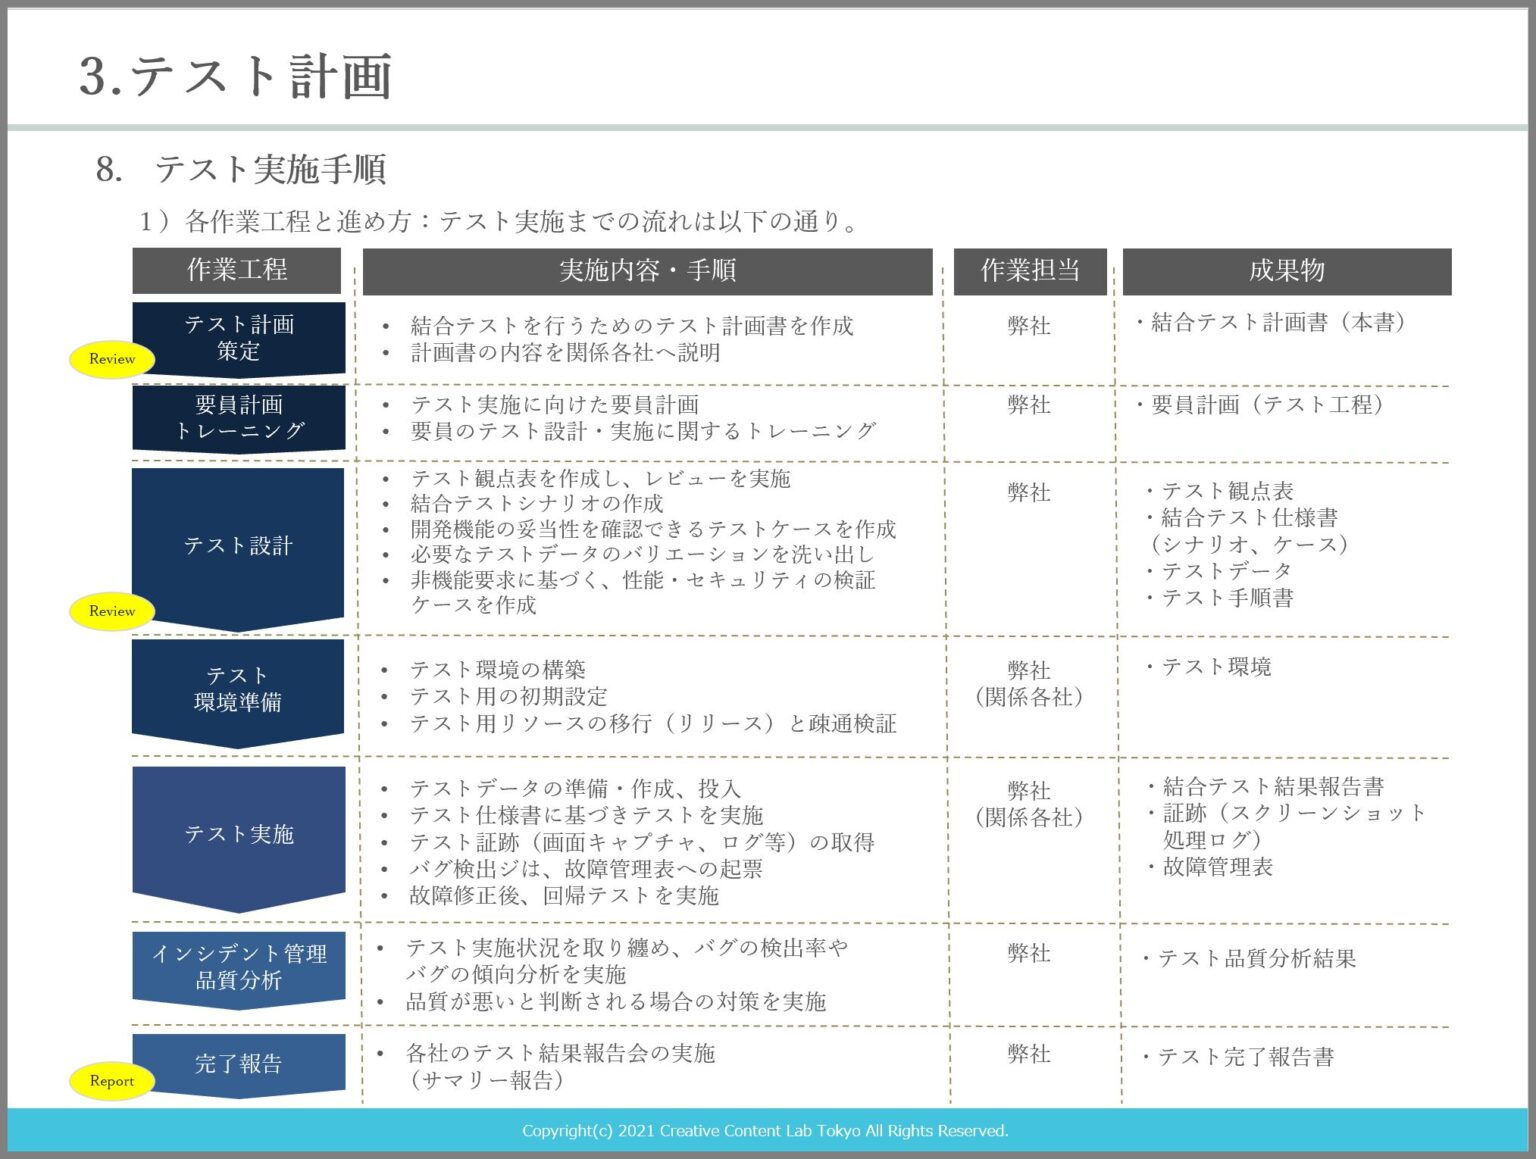
Task: Select deliverable '結合テスト結果報告書'
Action: 1267,787
